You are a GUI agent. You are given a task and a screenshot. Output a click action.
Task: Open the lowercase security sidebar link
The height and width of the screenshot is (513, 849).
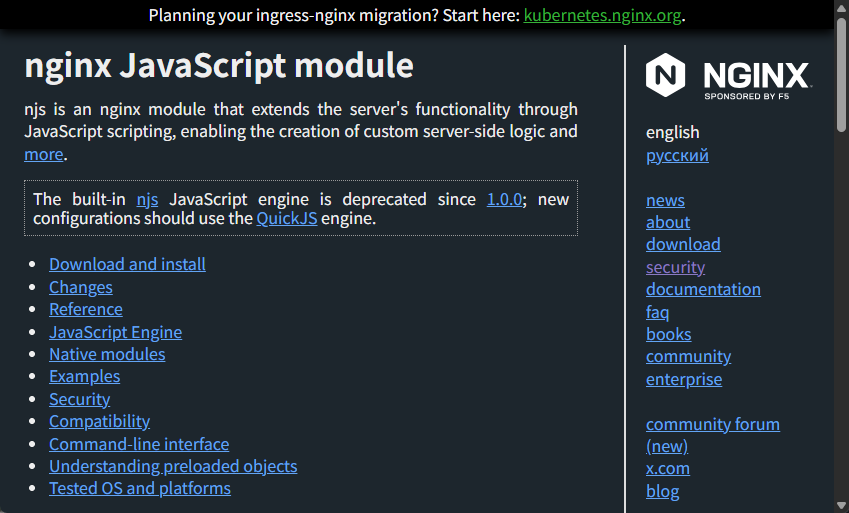[675, 267]
